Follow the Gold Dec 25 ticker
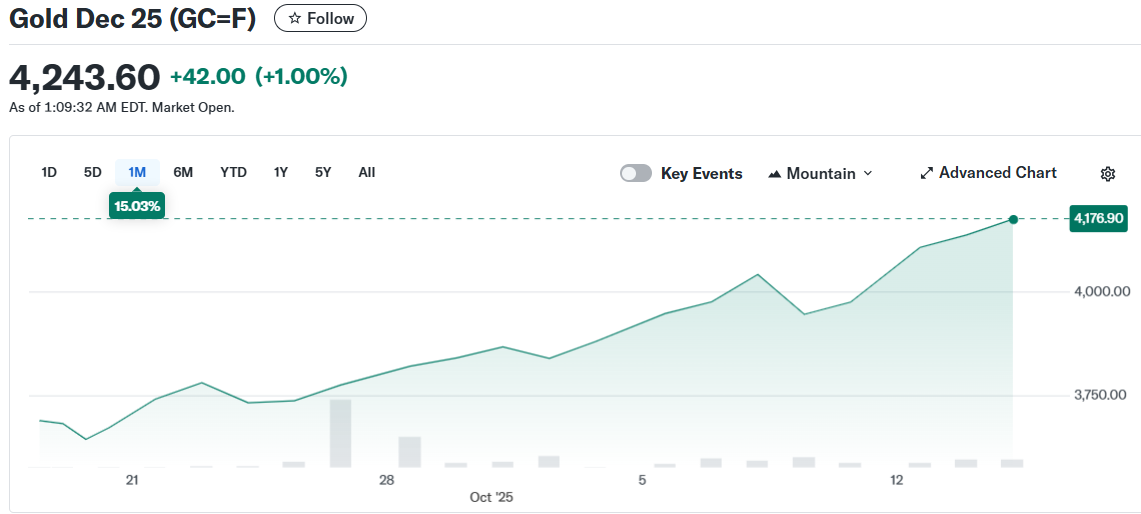 320,19
